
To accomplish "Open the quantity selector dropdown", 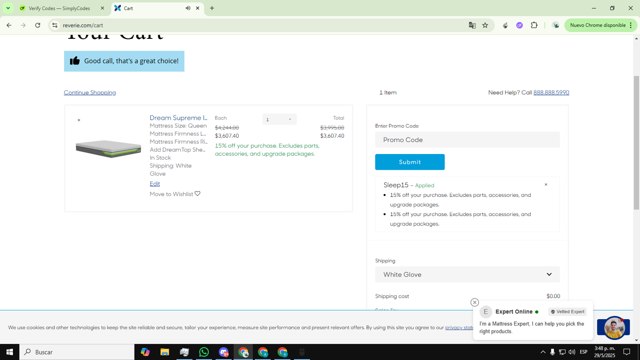I will 279,119.
